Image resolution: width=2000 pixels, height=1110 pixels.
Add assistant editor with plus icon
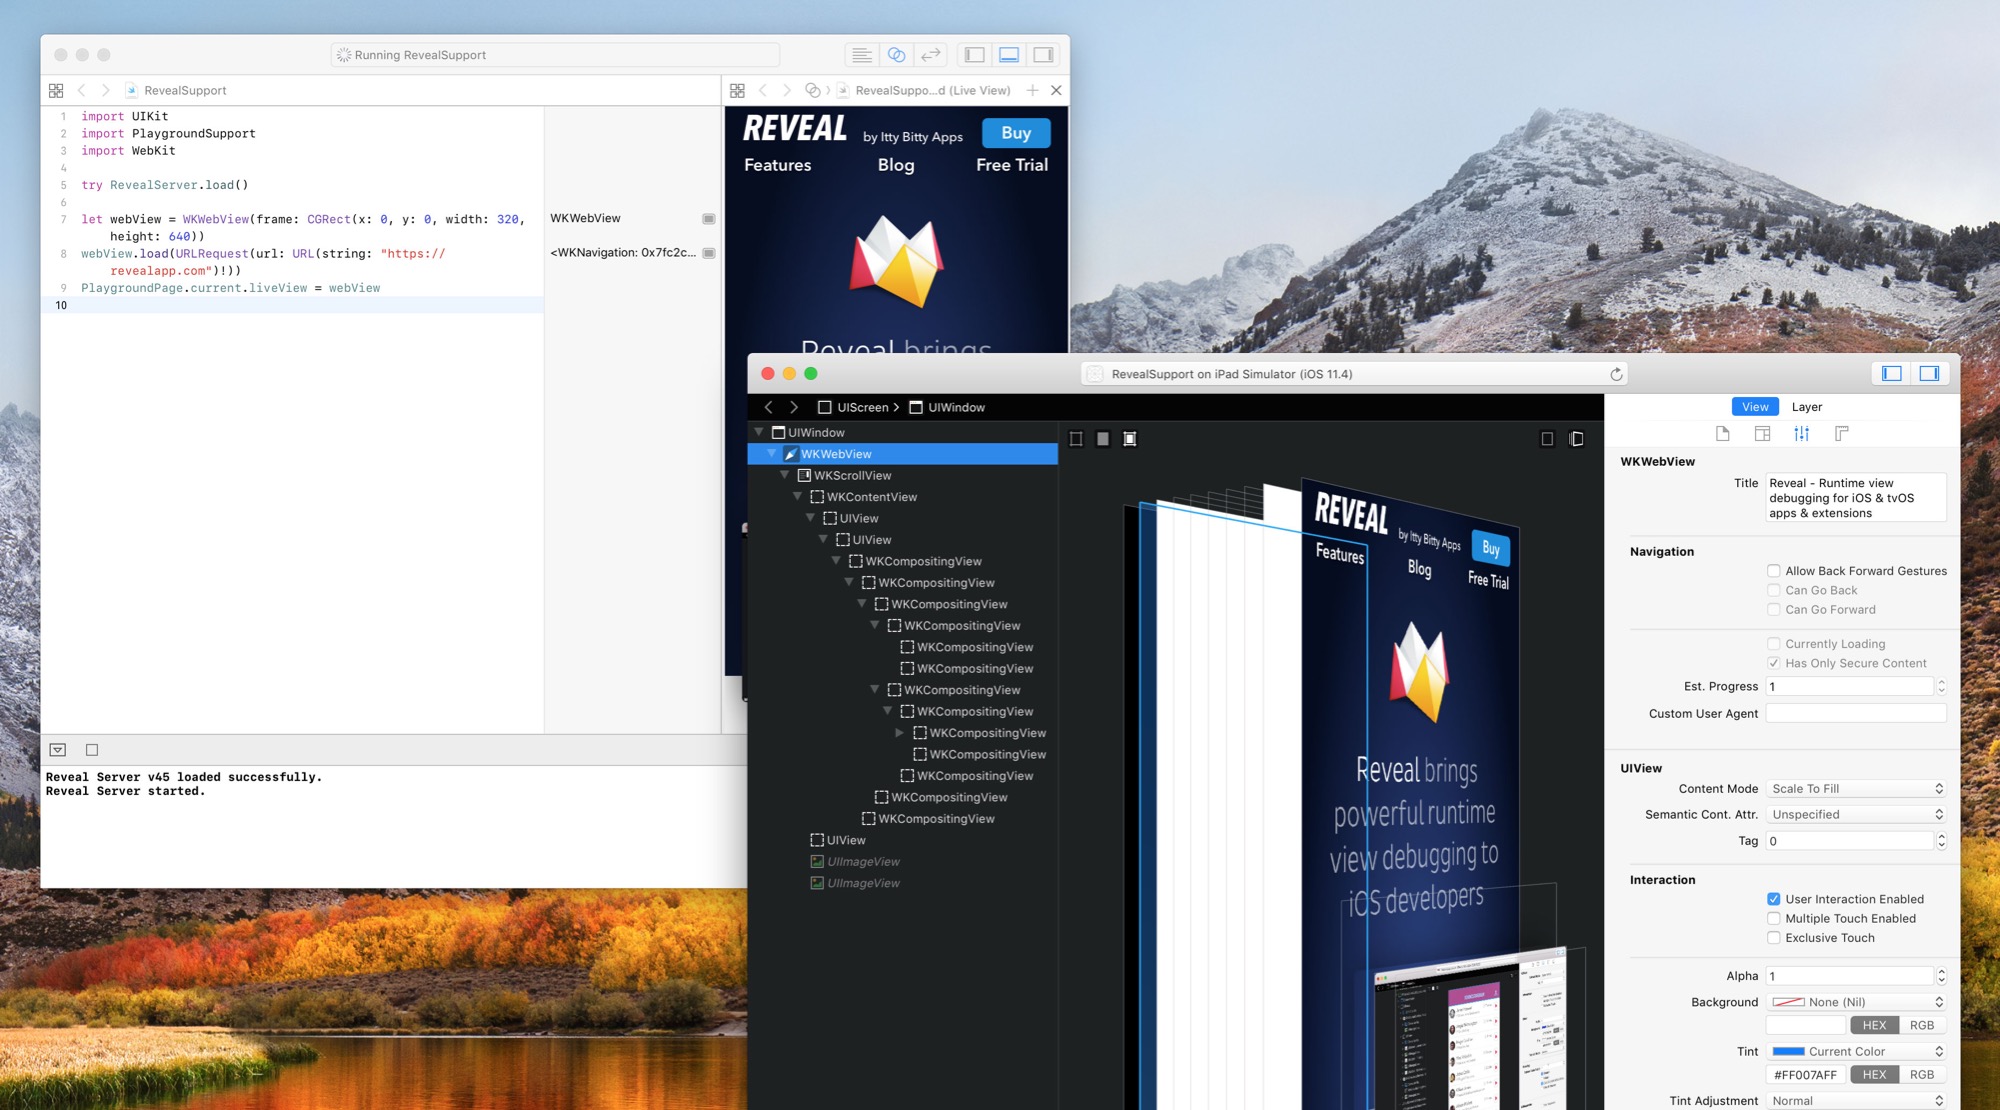tap(1032, 91)
